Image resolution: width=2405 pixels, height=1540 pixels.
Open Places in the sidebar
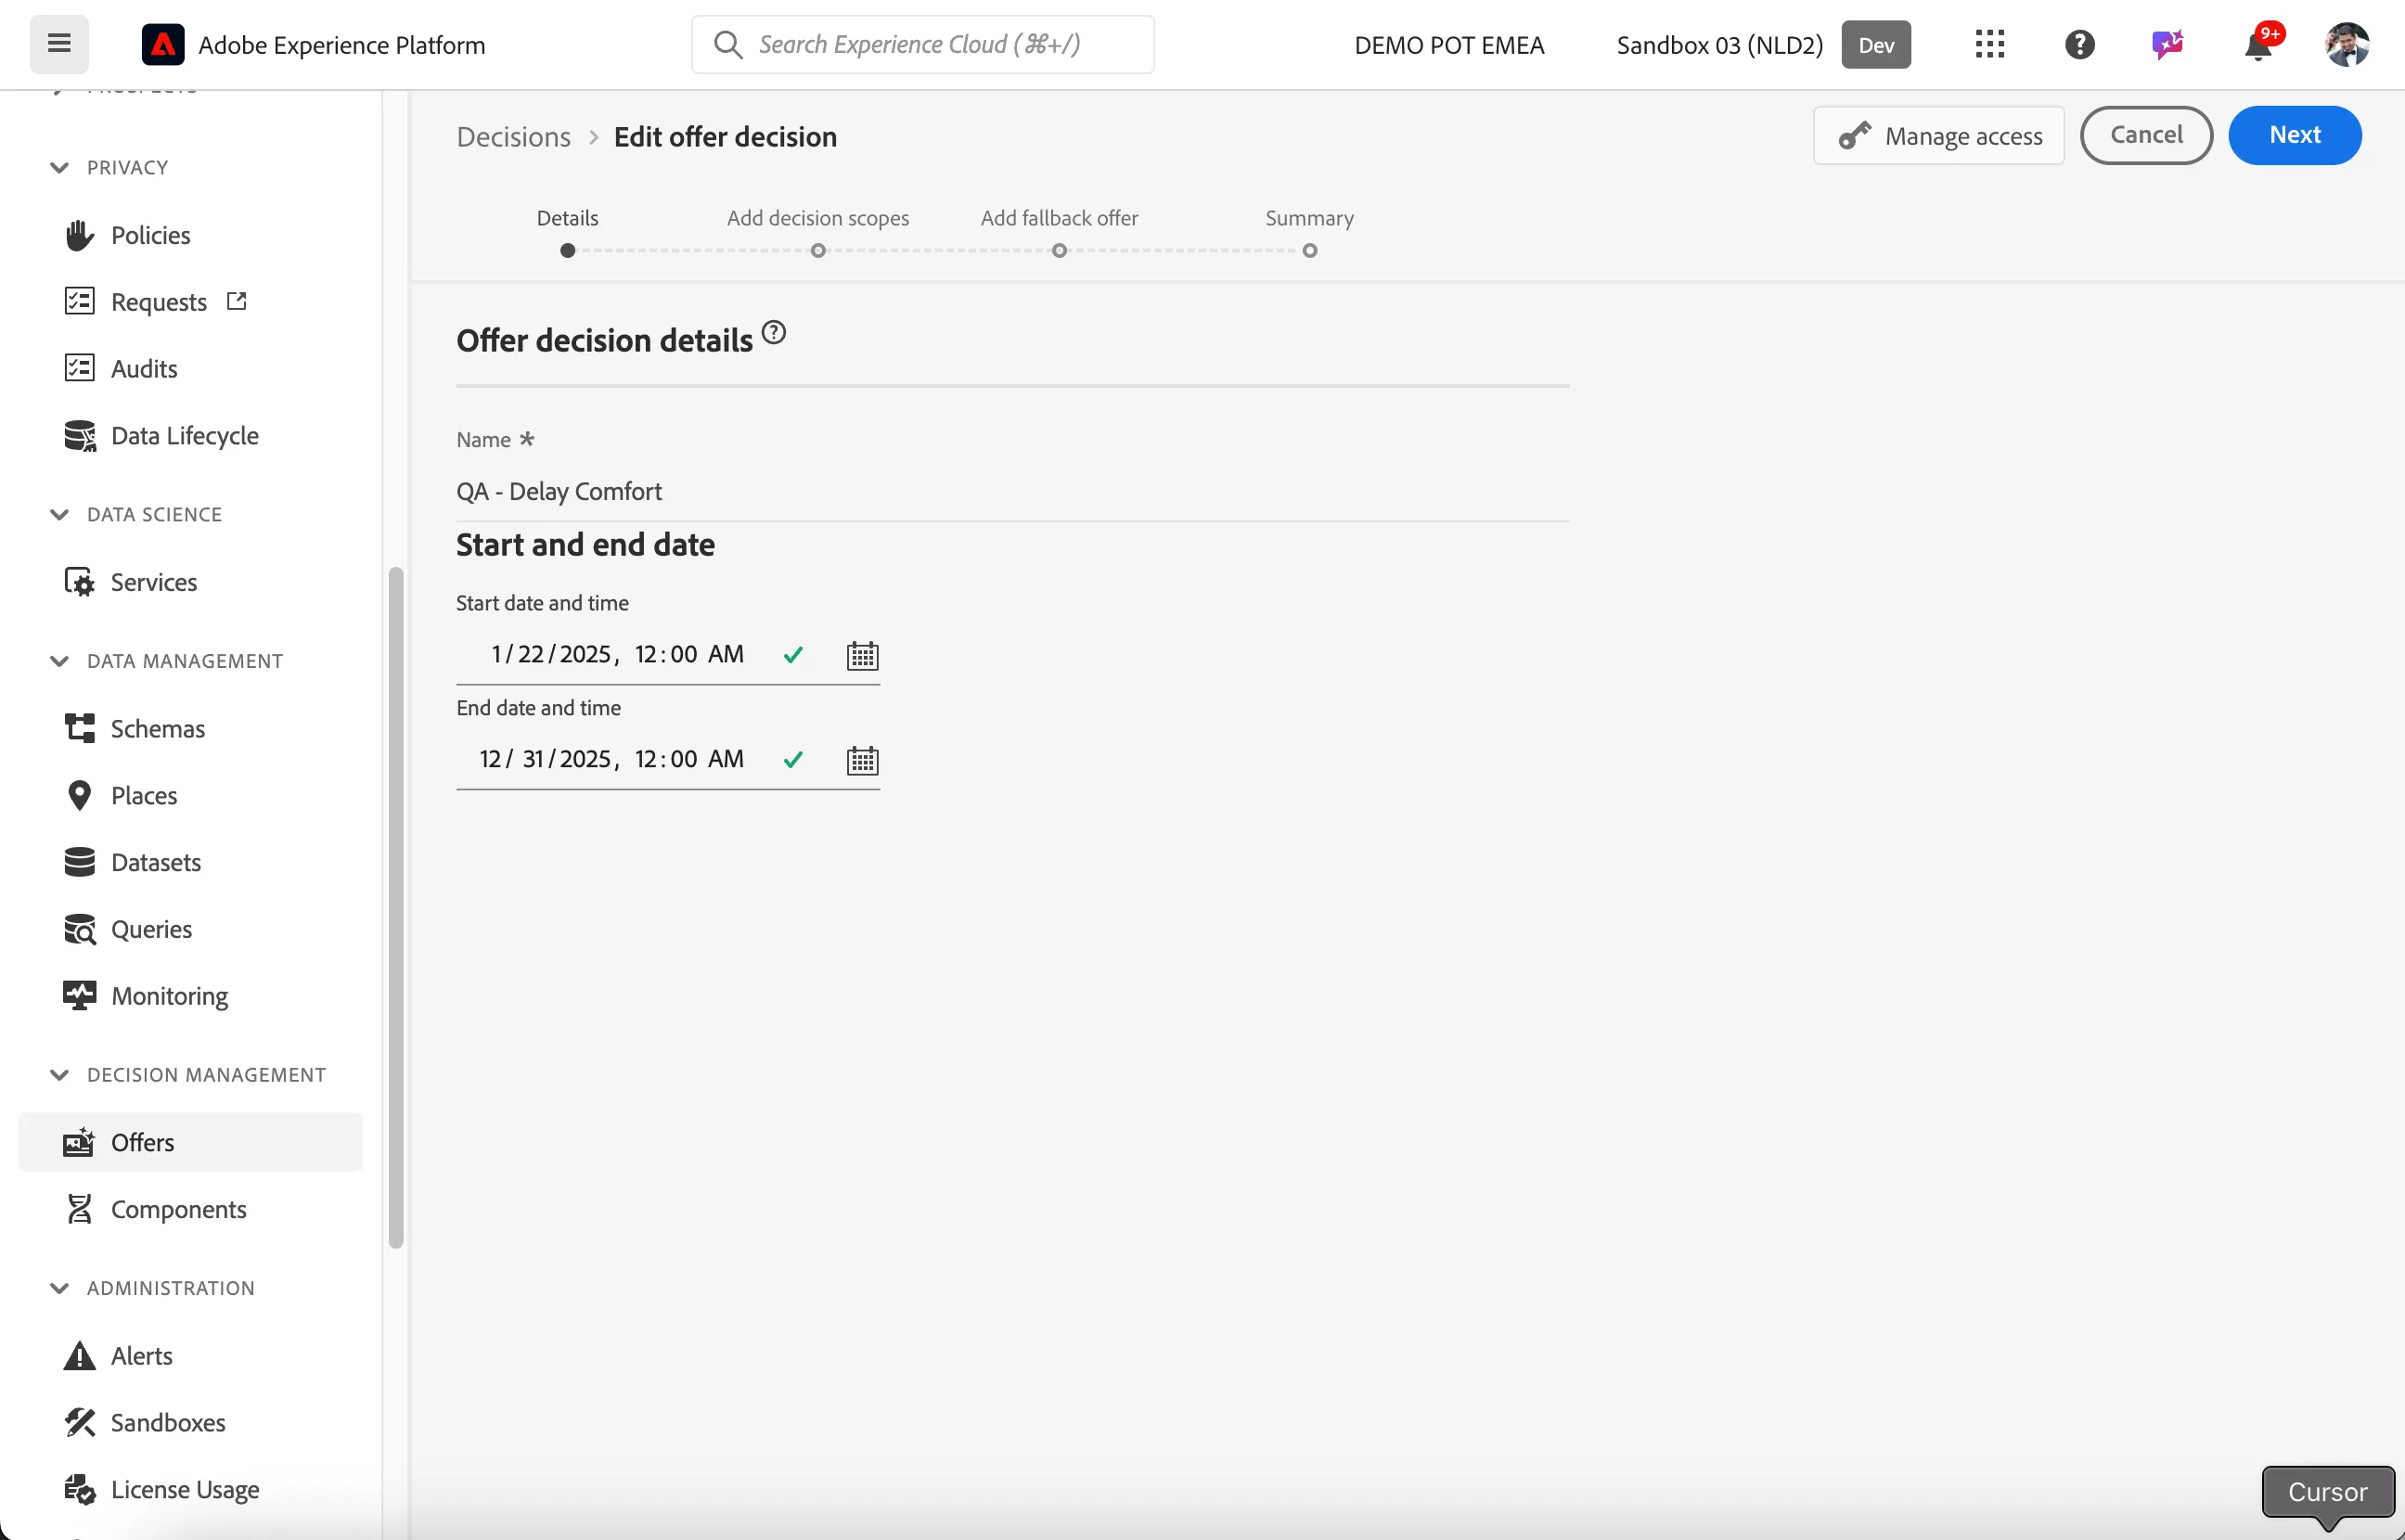click(190, 796)
